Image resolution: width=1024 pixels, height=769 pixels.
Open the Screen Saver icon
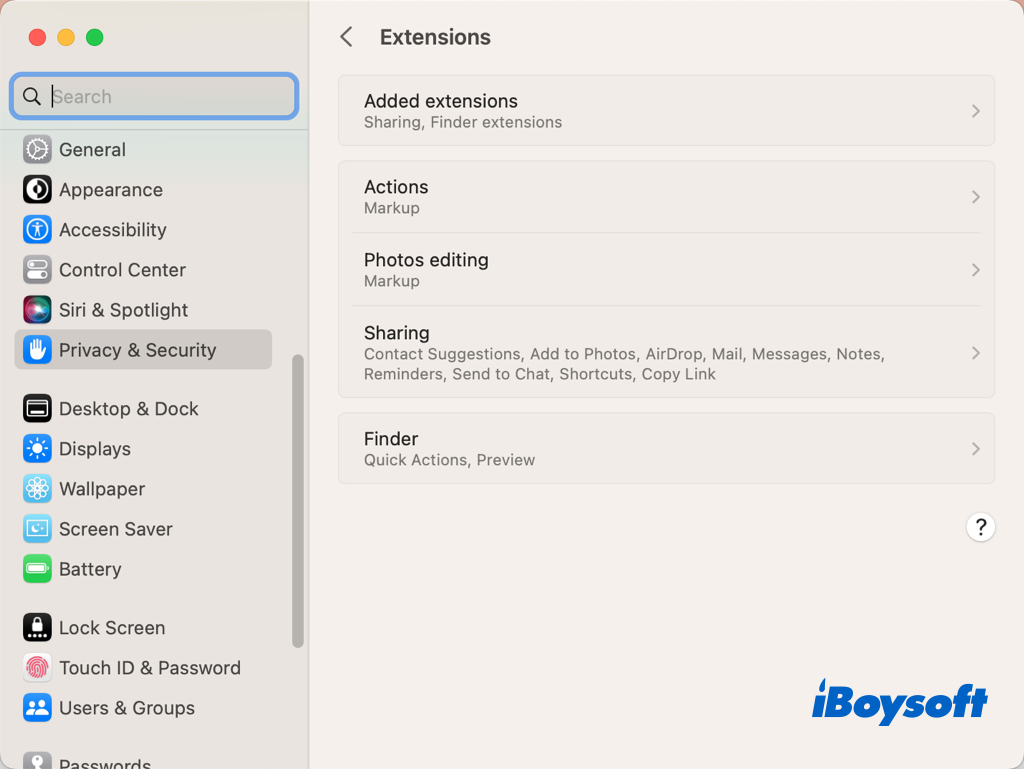(x=37, y=529)
